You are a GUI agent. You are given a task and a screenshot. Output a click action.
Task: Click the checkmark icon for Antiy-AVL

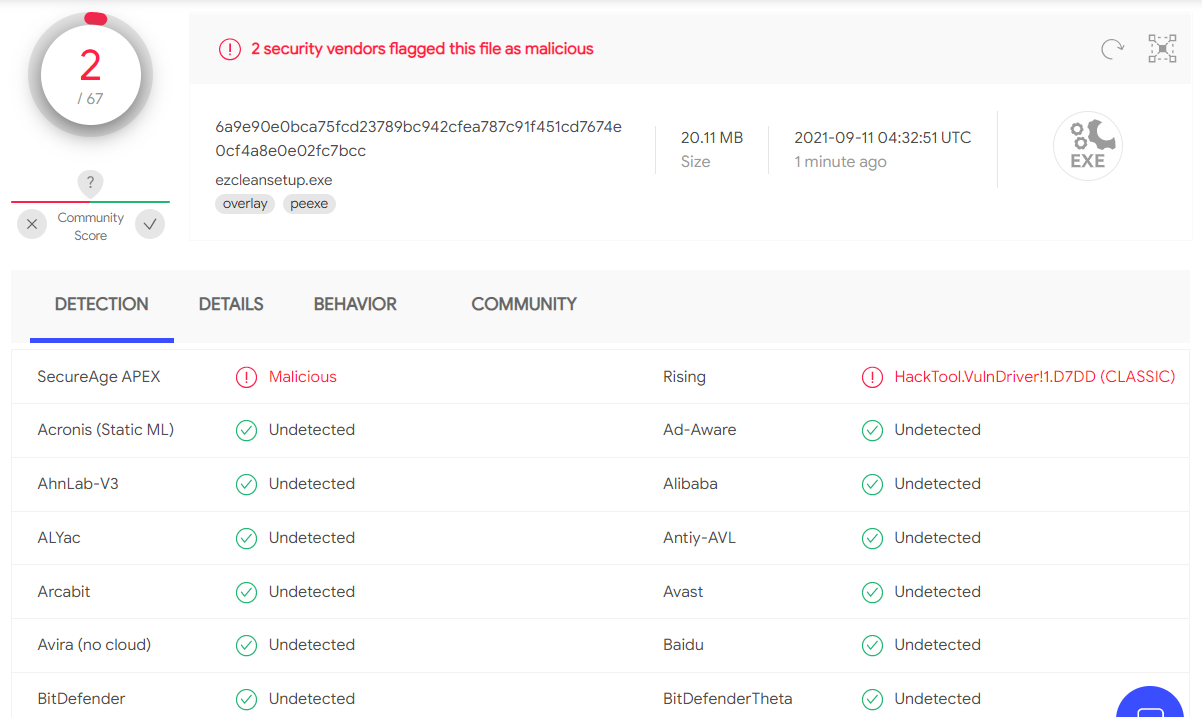872,538
